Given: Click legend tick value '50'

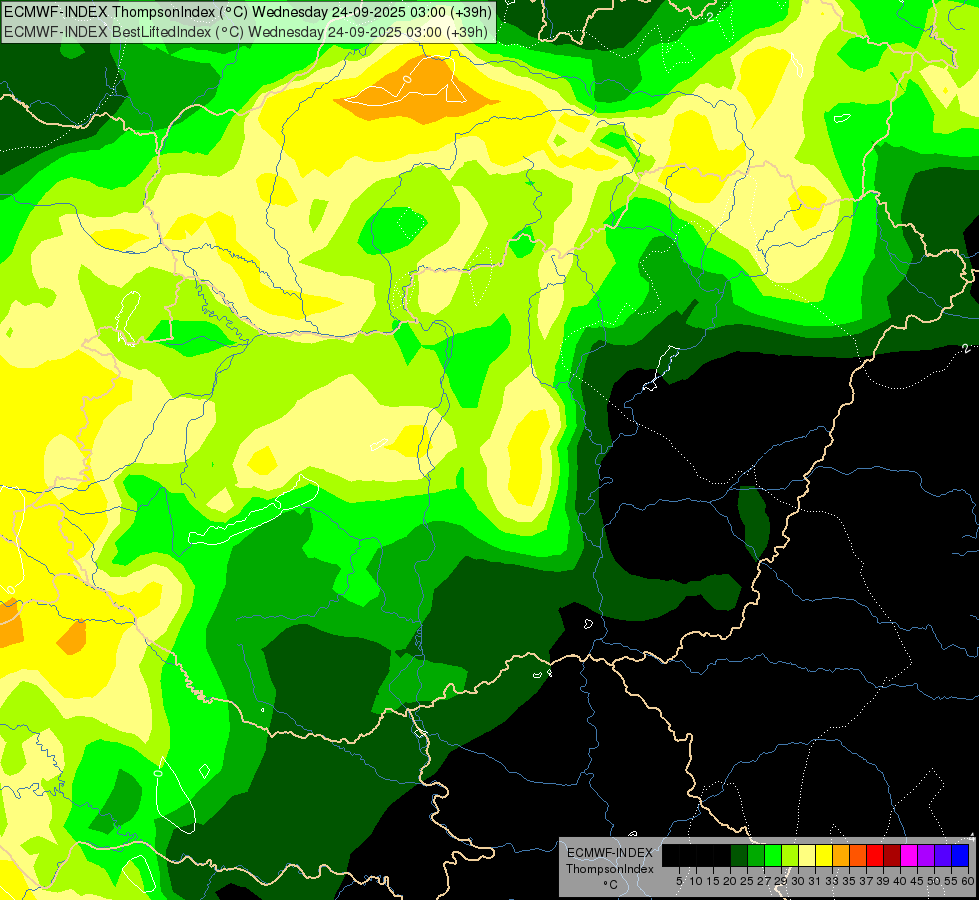Looking at the screenshot, I should coord(933,881).
